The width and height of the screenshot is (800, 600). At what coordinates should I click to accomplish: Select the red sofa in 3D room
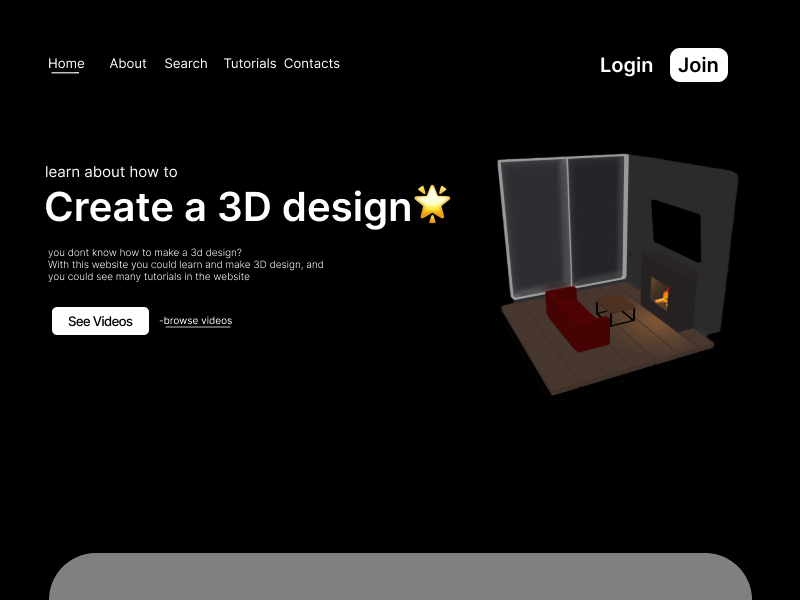point(575,318)
